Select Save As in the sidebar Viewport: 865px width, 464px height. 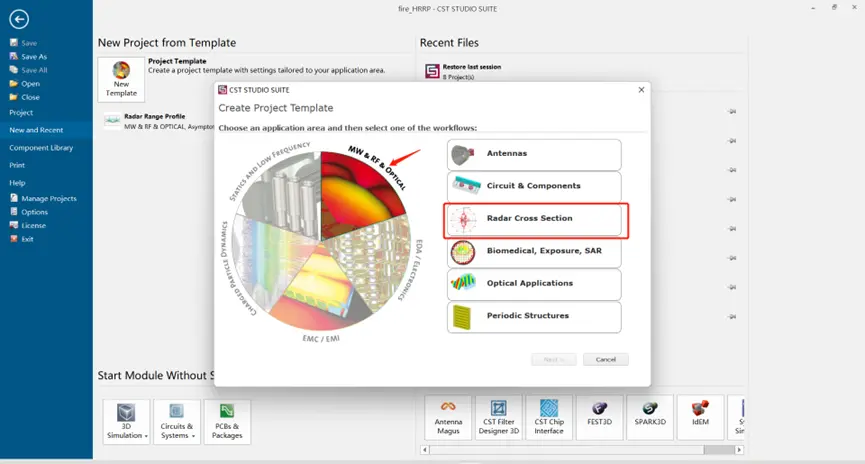28,56
